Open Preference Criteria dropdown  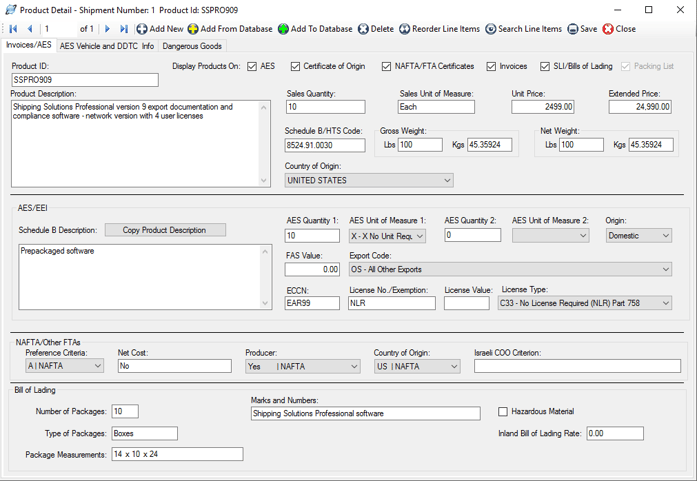tap(64, 366)
